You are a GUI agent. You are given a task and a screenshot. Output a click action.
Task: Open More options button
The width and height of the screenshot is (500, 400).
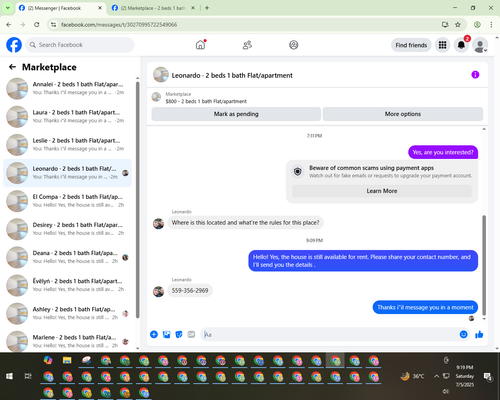[x=403, y=114]
